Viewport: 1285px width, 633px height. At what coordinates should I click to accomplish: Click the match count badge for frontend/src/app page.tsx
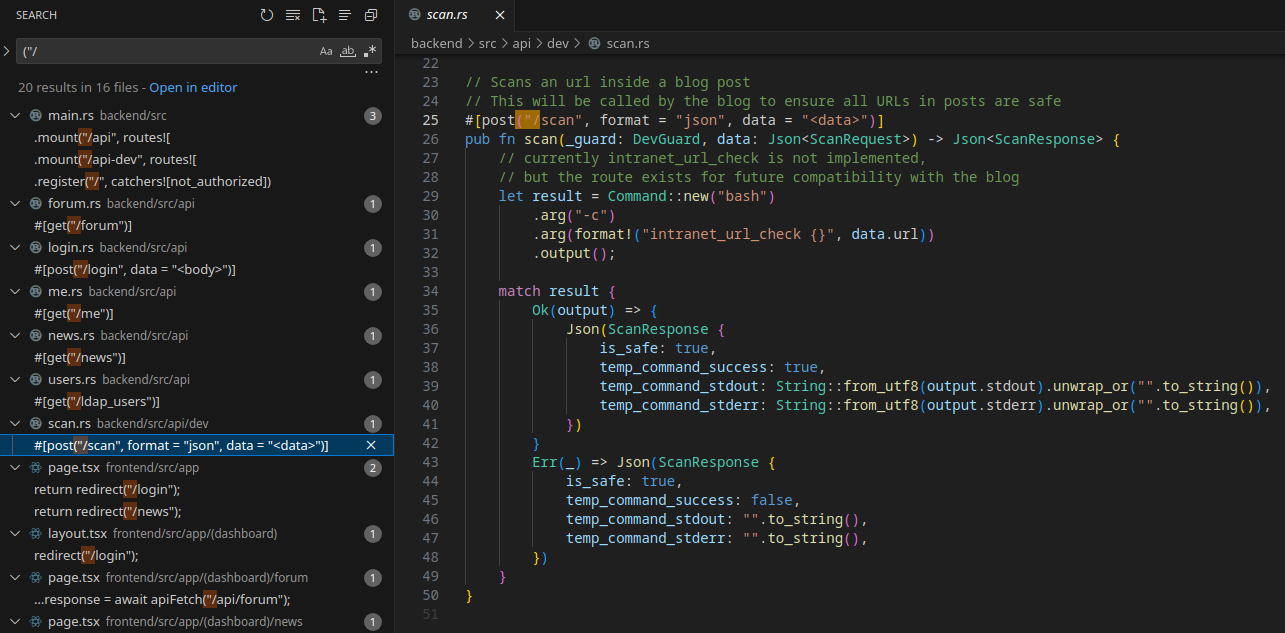[373, 468]
